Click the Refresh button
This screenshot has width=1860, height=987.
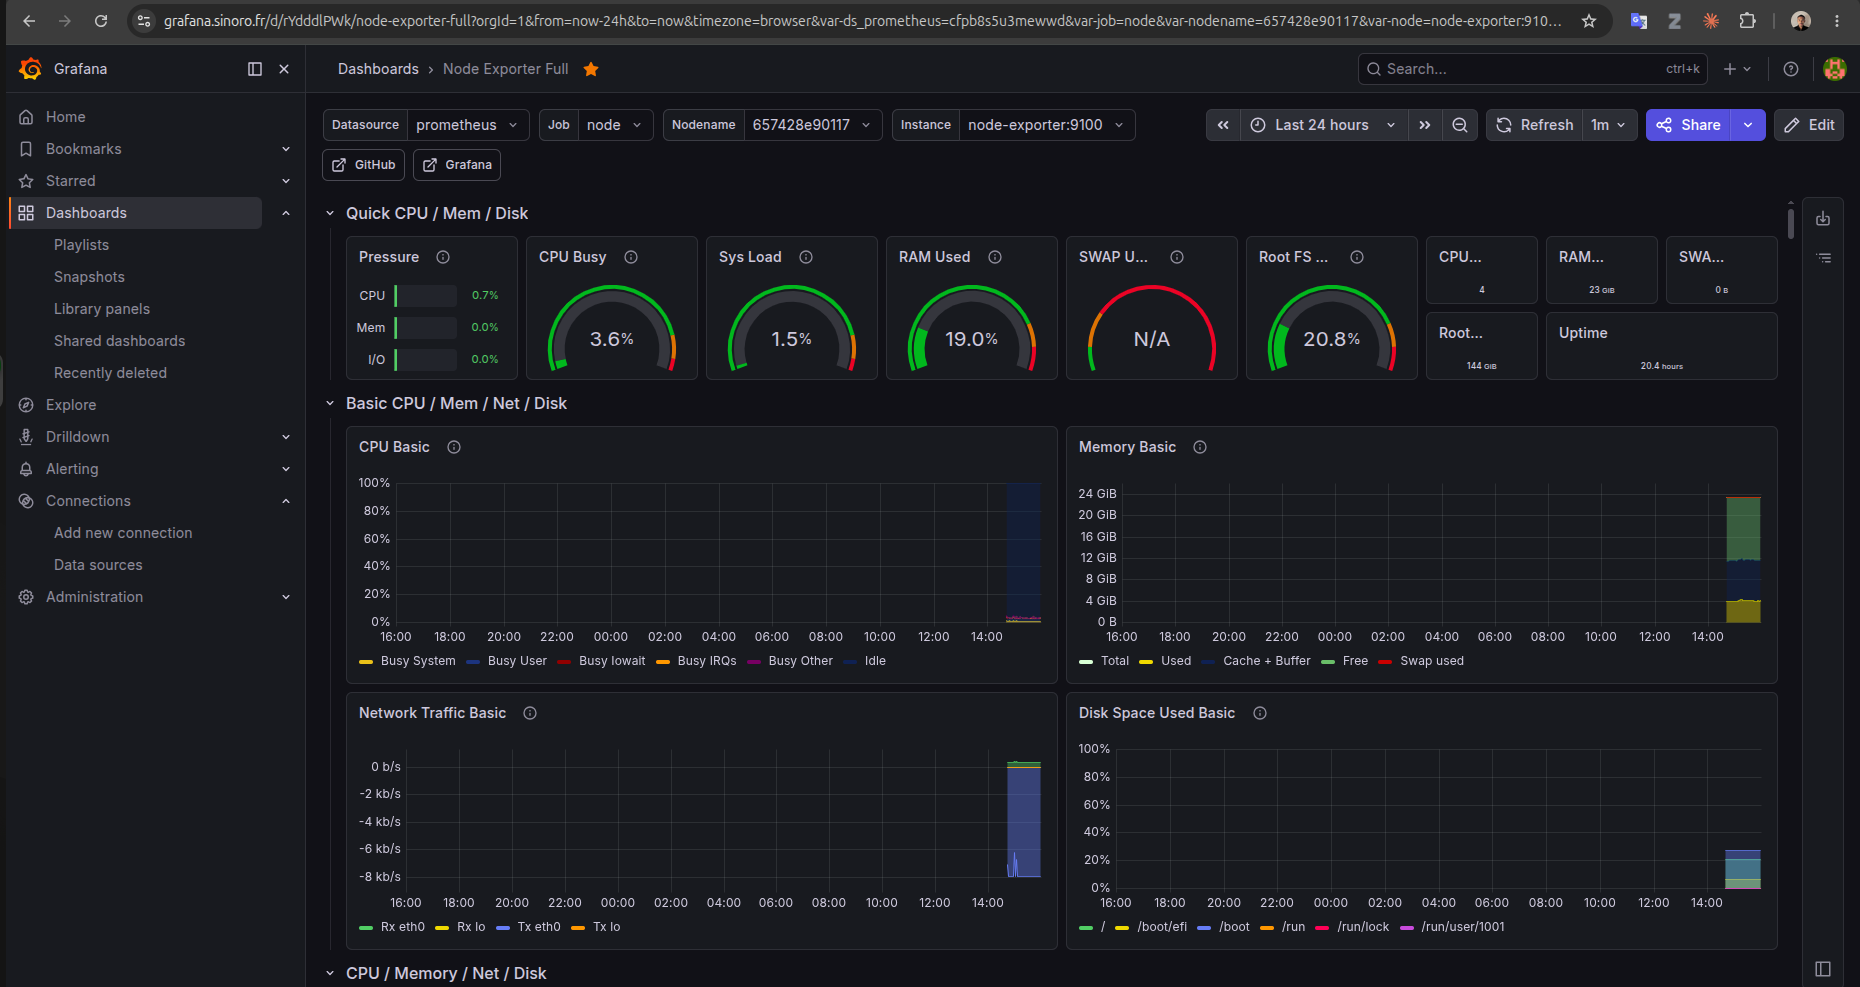pos(1535,125)
